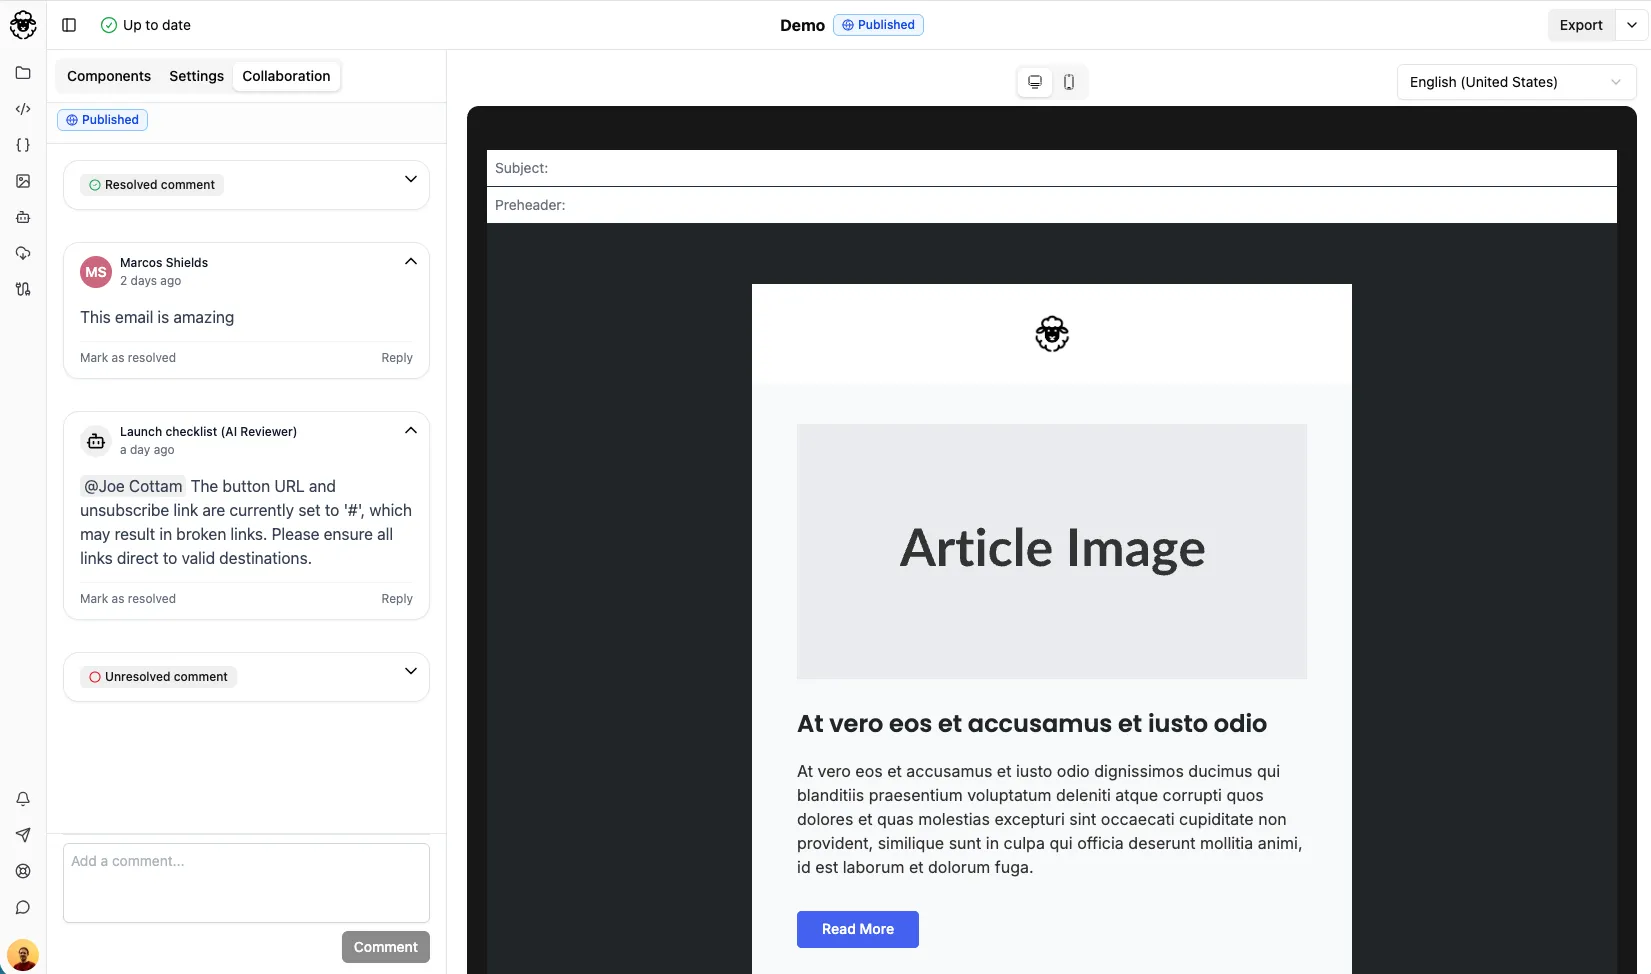
Task: Open the Components tab
Action: pyautogui.click(x=109, y=75)
